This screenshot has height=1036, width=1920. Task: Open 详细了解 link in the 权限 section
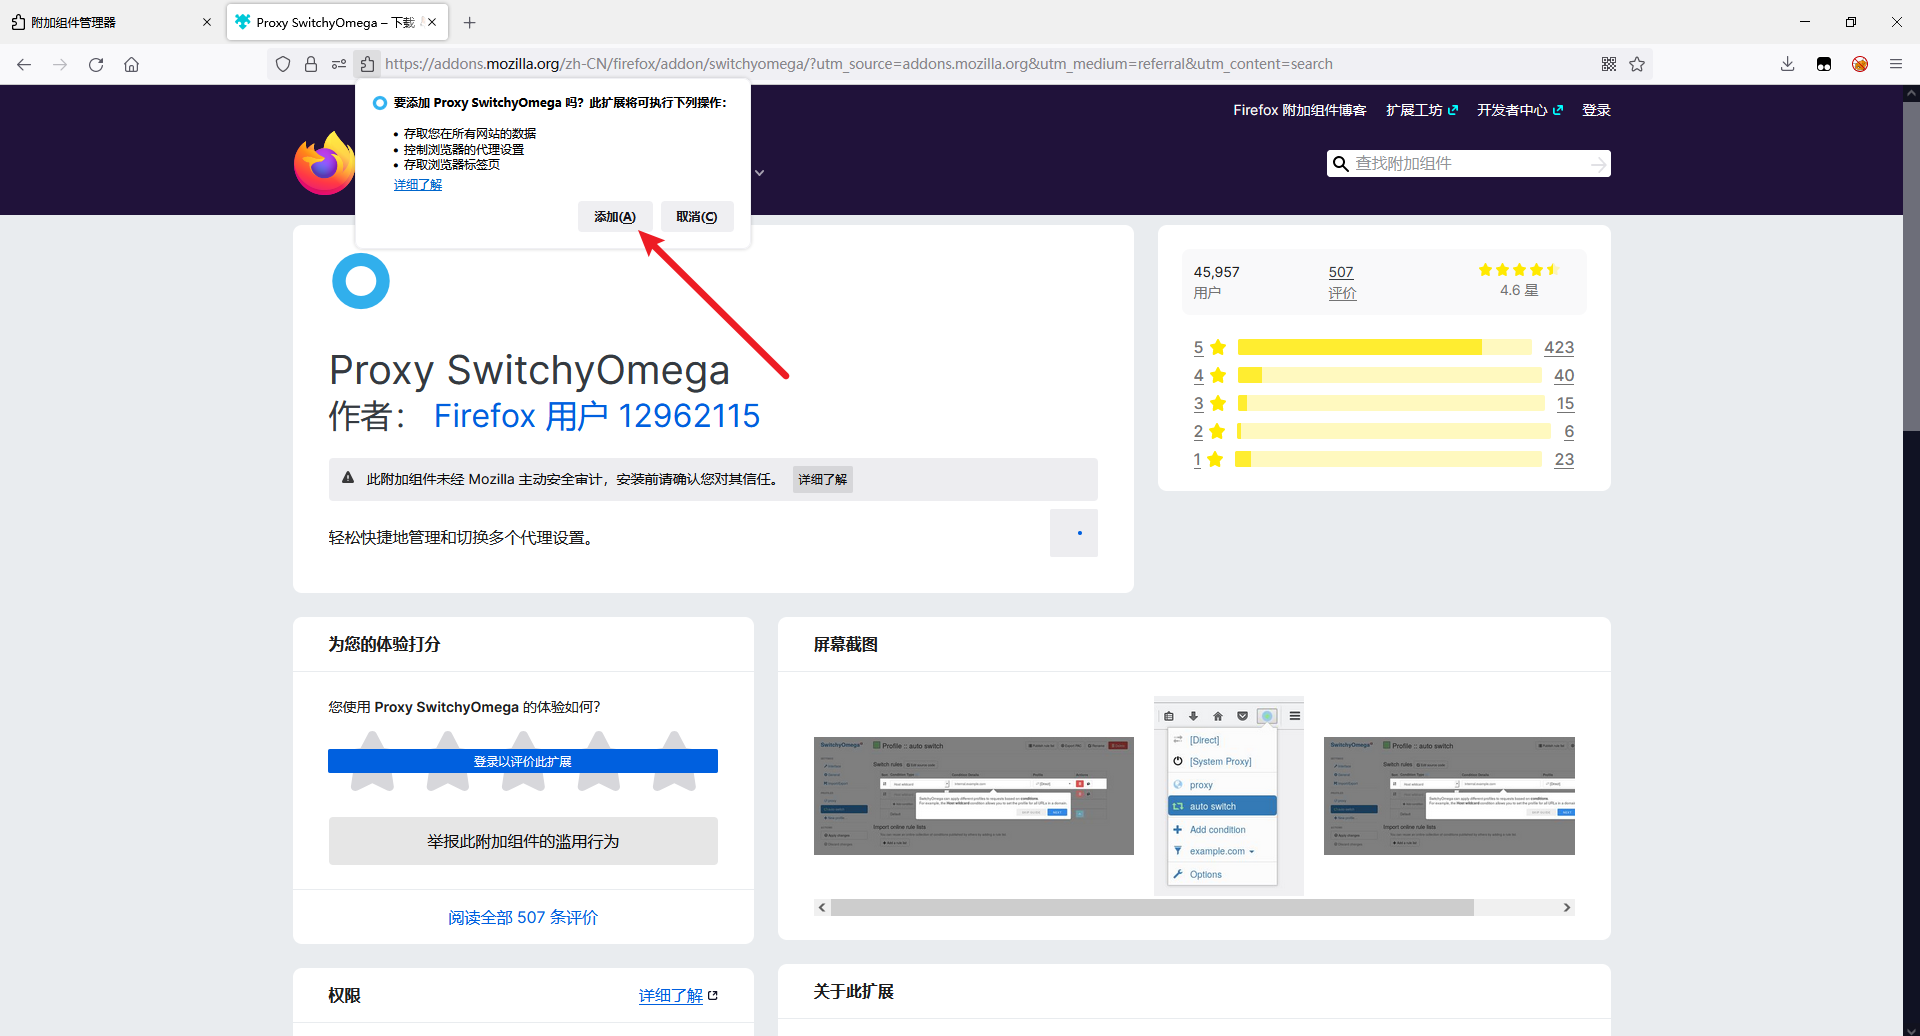click(x=671, y=996)
